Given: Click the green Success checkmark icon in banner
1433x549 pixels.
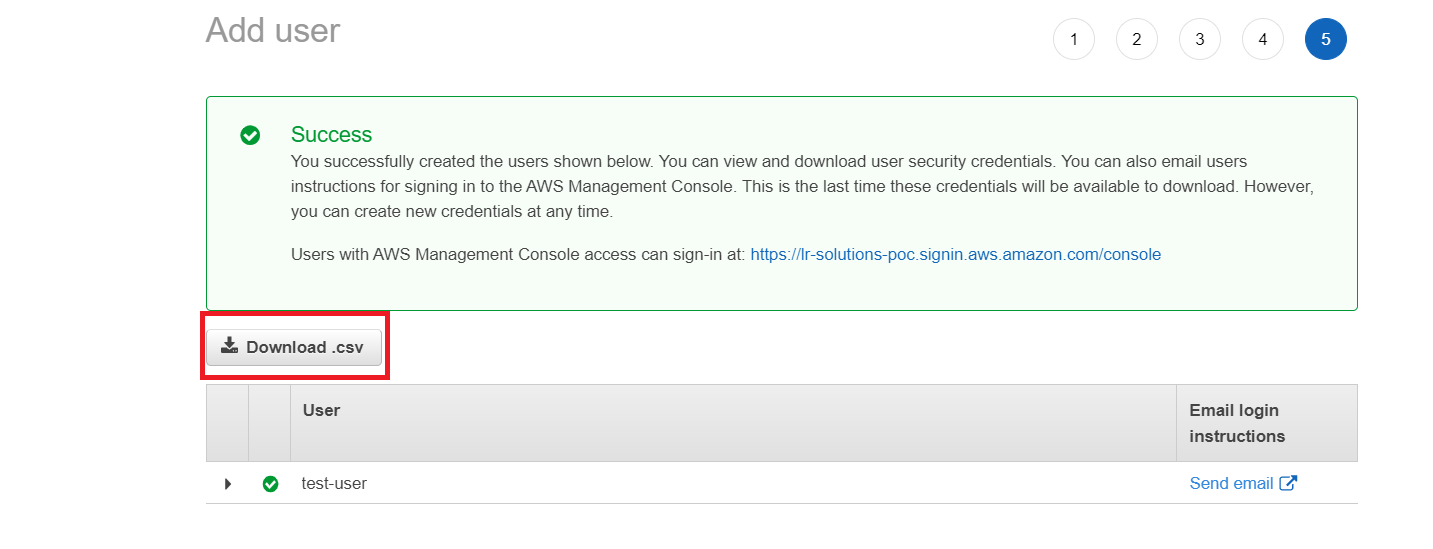Looking at the screenshot, I should coord(250,135).
